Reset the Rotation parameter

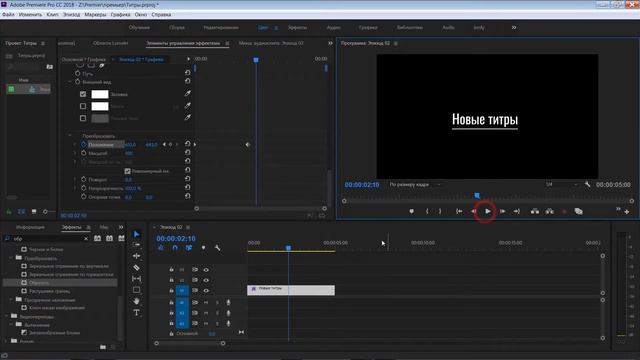point(187,179)
